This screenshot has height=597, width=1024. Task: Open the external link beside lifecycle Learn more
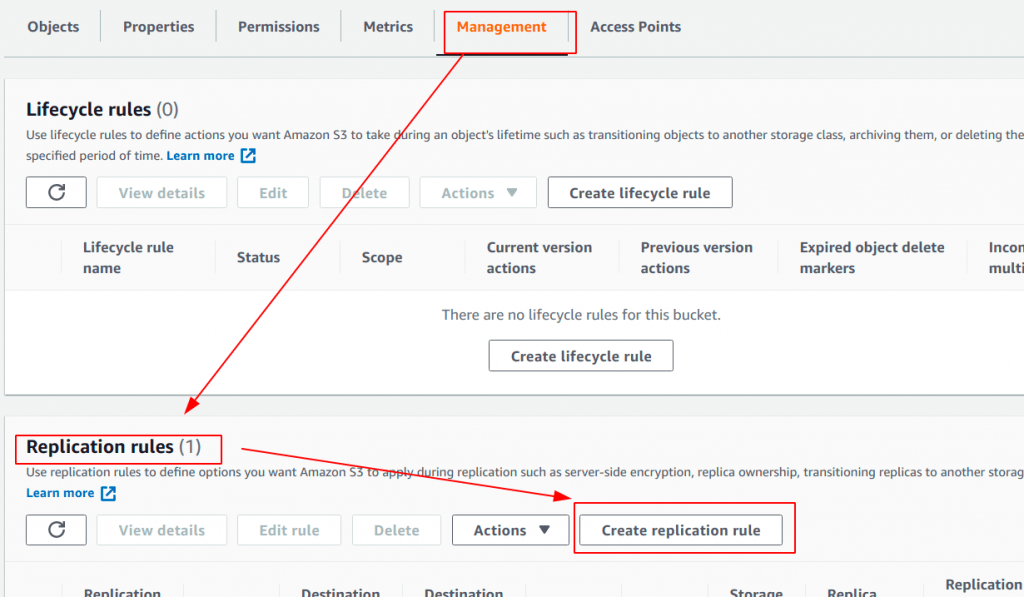click(x=250, y=155)
